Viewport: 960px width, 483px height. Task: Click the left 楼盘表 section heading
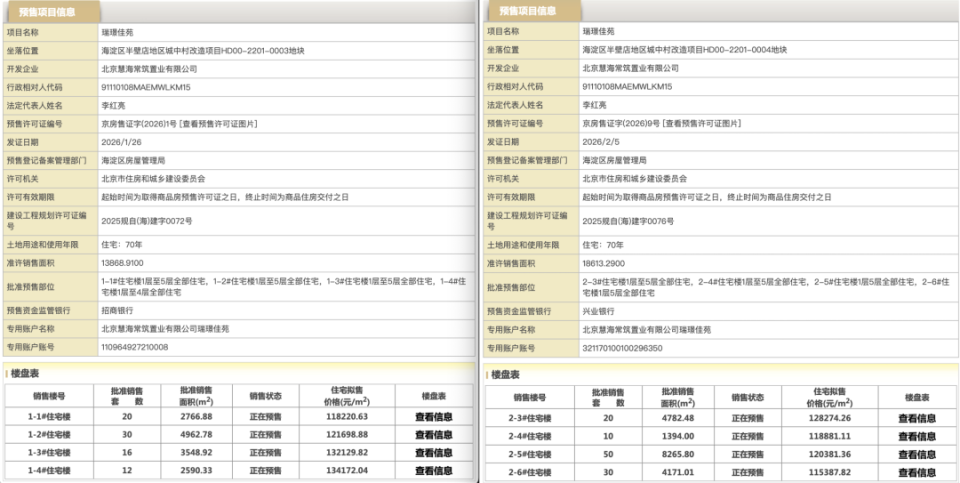pyautogui.click(x=24, y=373)
